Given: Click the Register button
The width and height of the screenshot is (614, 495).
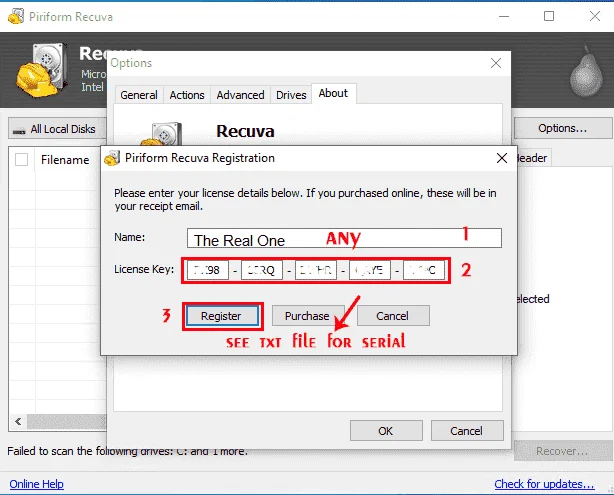Looking at the screenshot, I should [222, 316].
